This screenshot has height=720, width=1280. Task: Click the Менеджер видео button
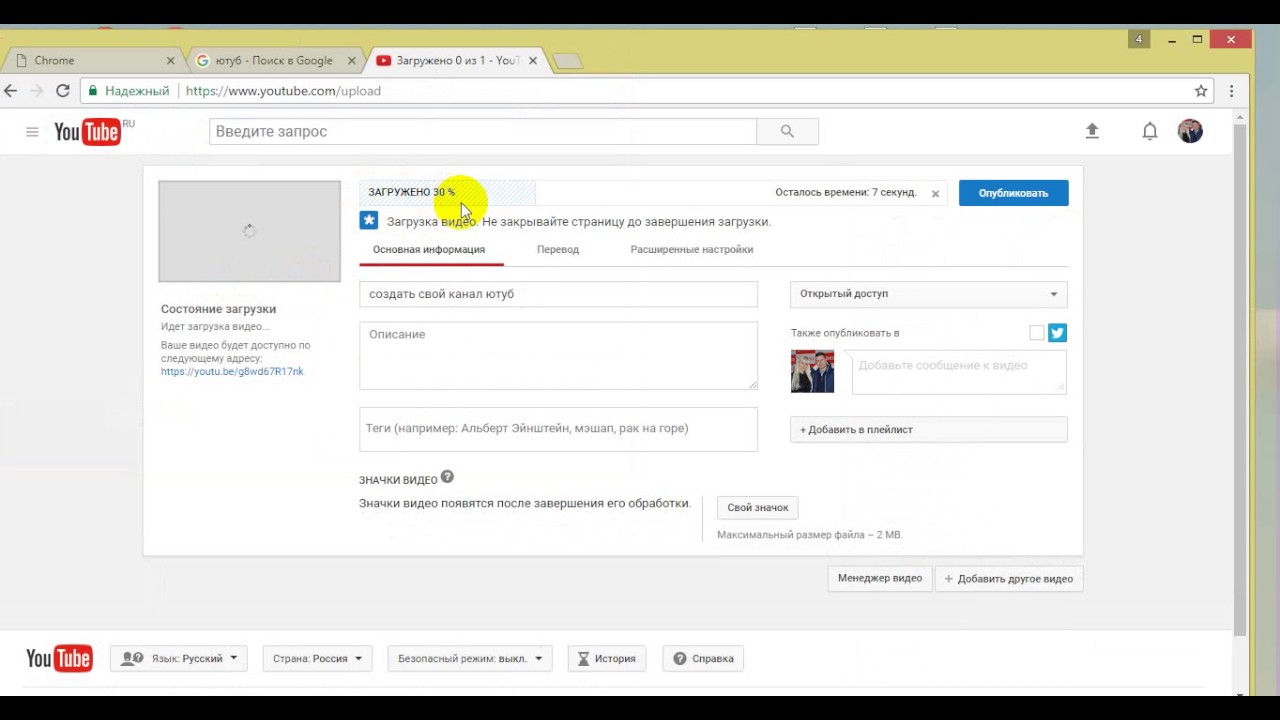click(880, 578)
